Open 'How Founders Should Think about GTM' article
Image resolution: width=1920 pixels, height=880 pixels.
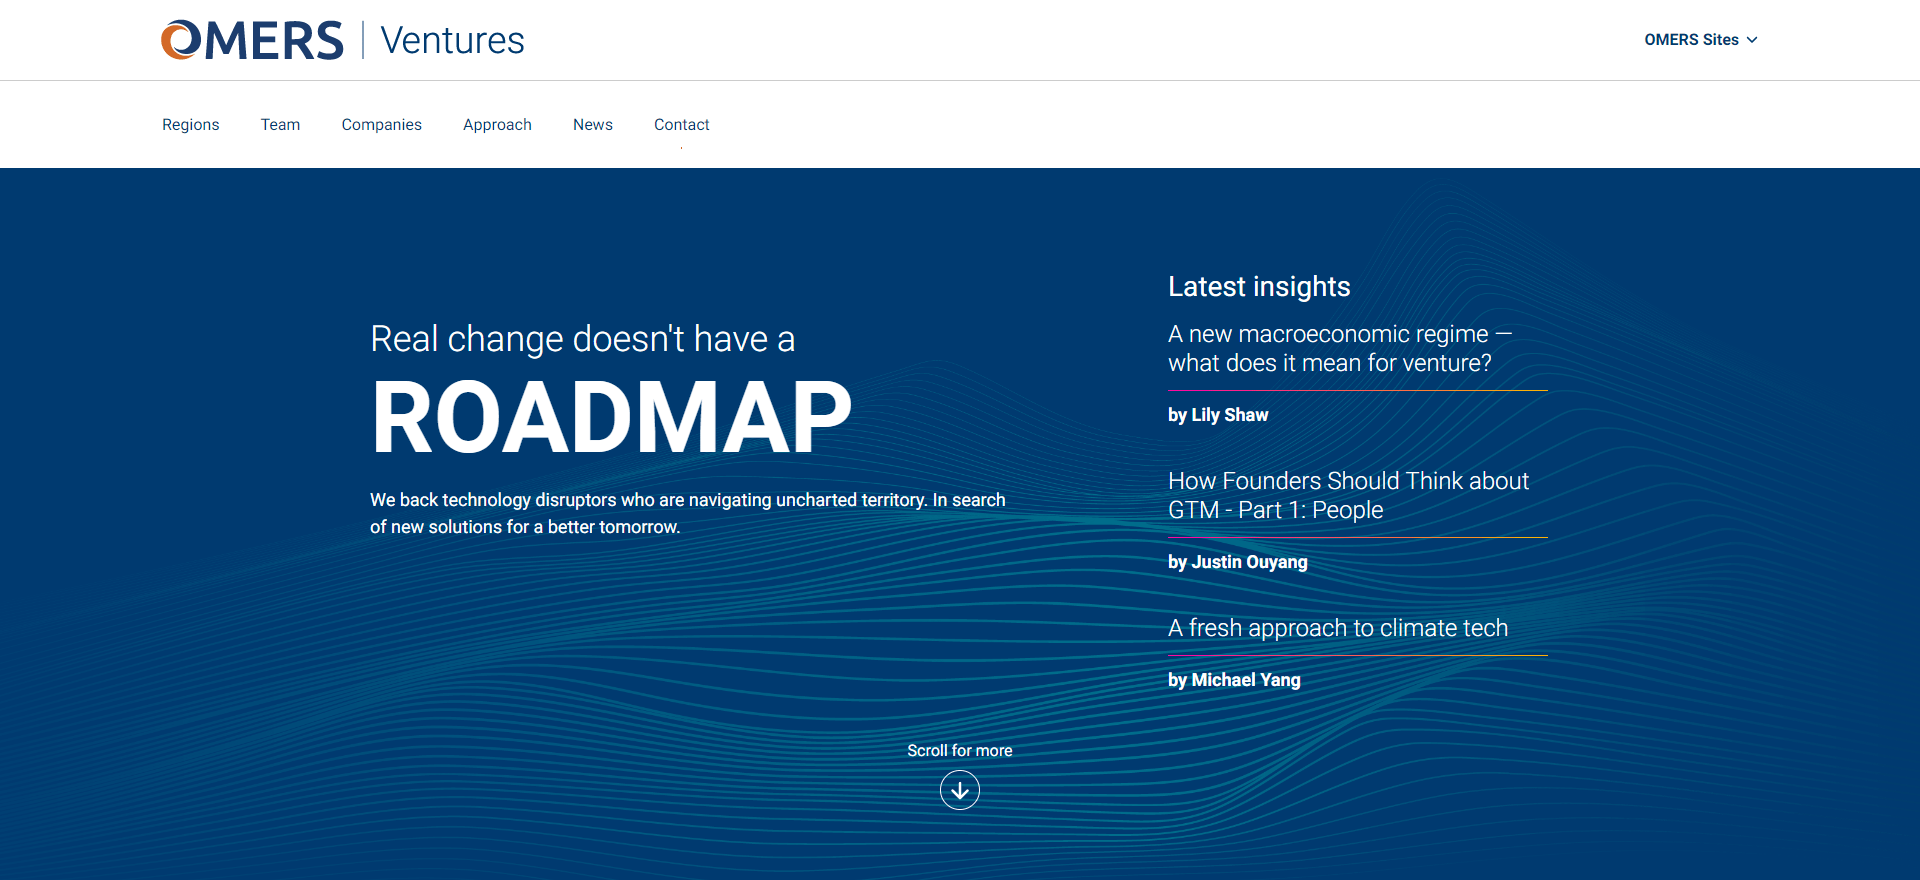1348,495
